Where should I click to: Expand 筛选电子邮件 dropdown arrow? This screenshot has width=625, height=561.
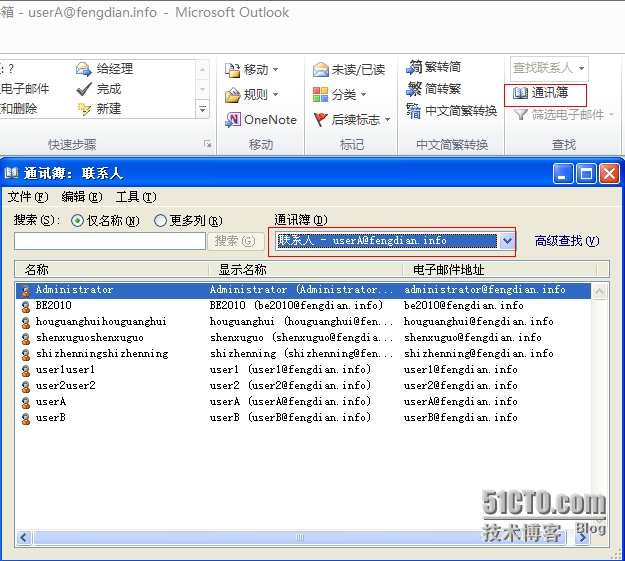(x=611, y=115)
